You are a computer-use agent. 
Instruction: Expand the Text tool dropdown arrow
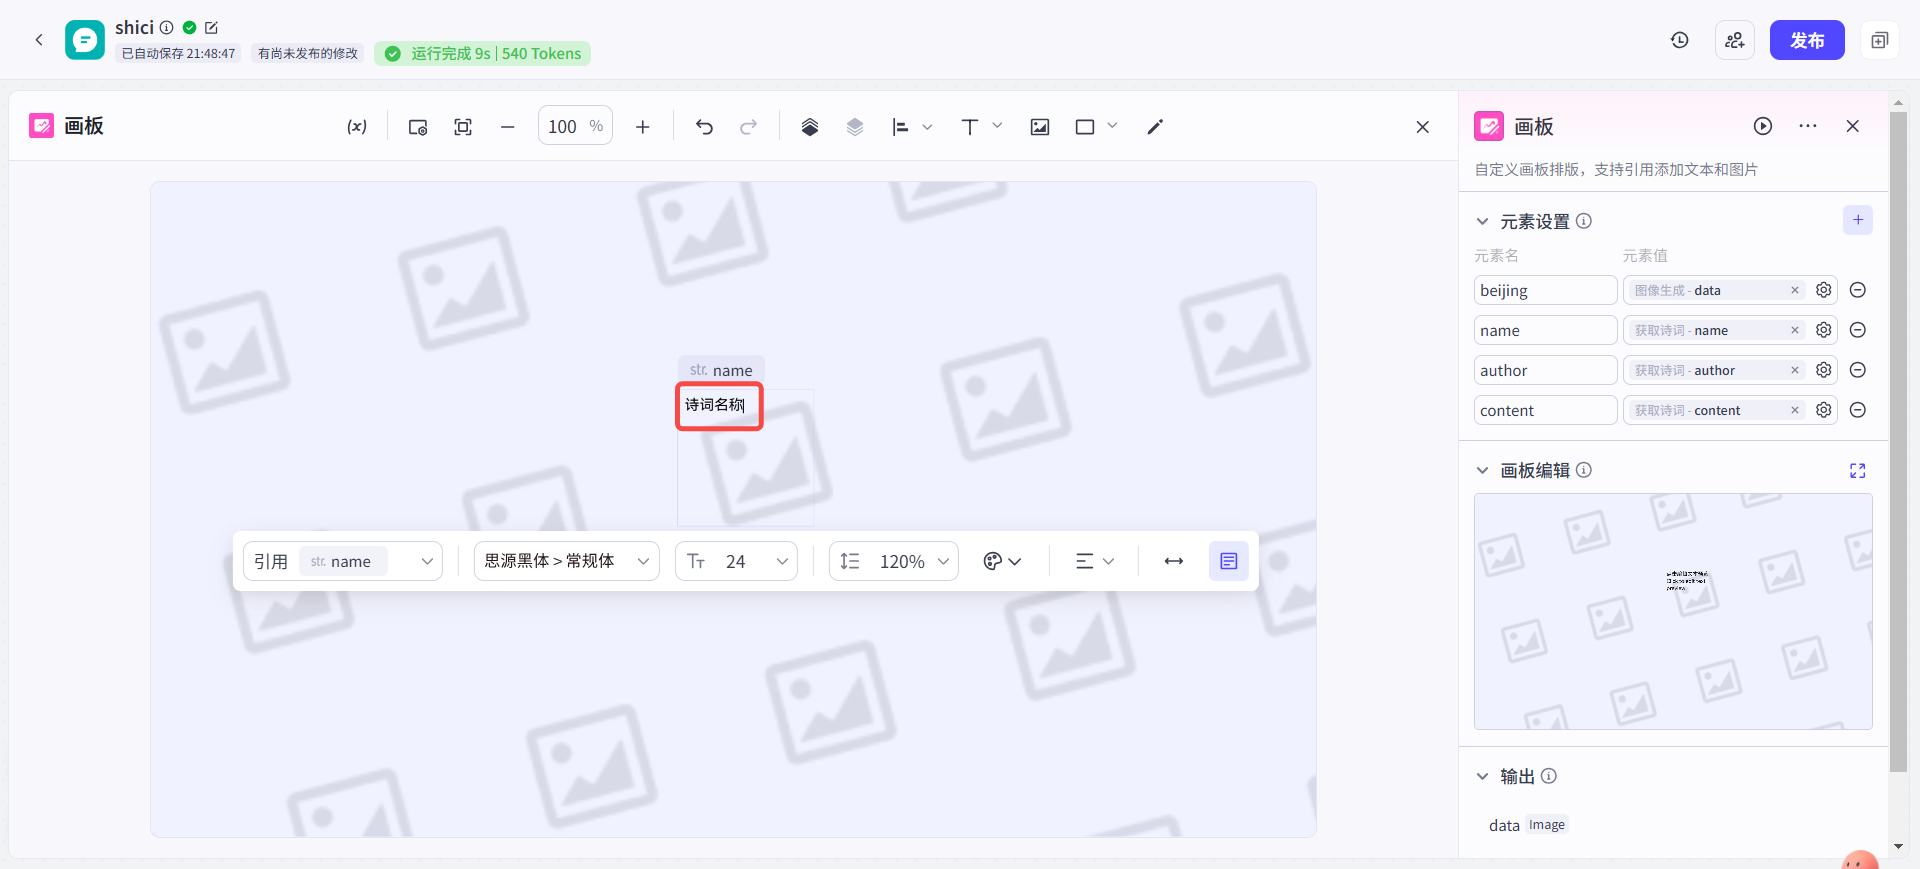997,126
